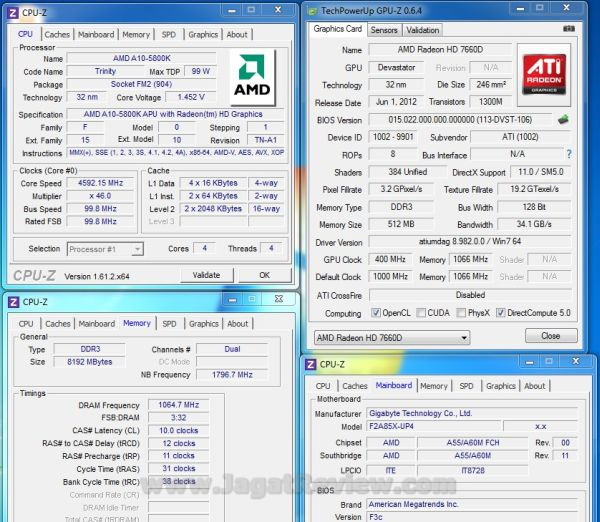Select the Graphics Card tab in GPU-Z

[x=338, y=29]
